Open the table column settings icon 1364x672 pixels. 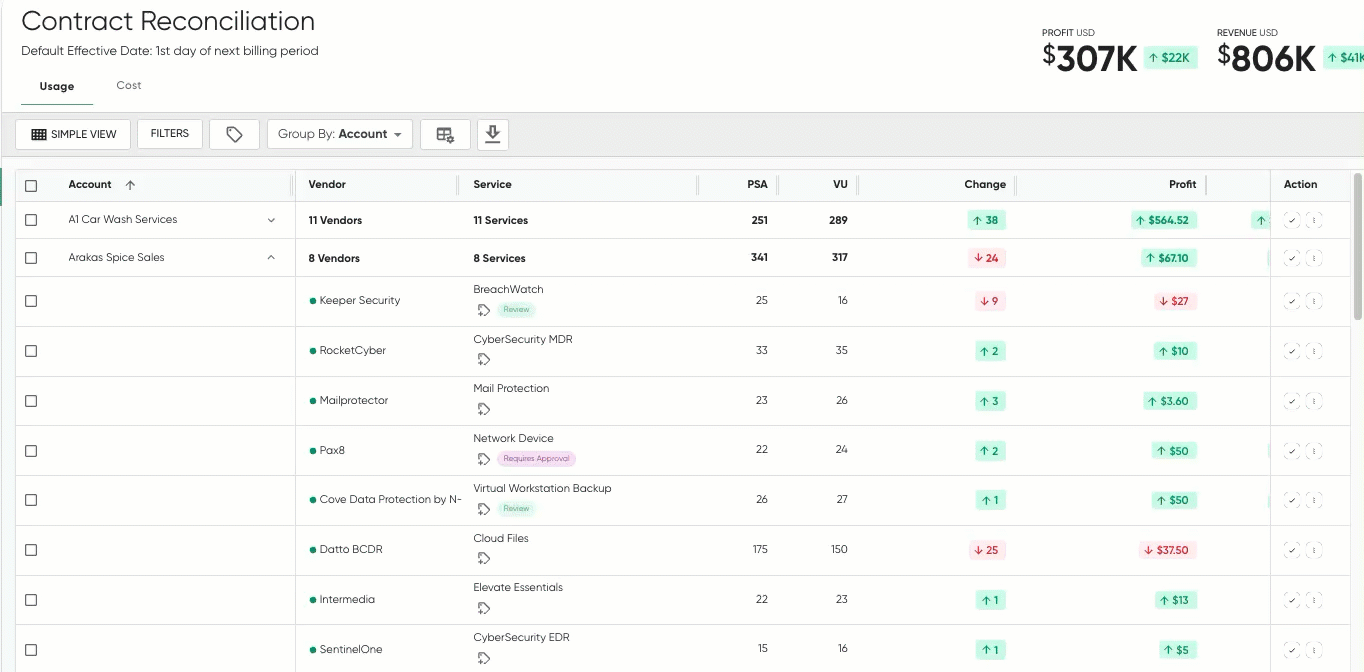(445, 134)
